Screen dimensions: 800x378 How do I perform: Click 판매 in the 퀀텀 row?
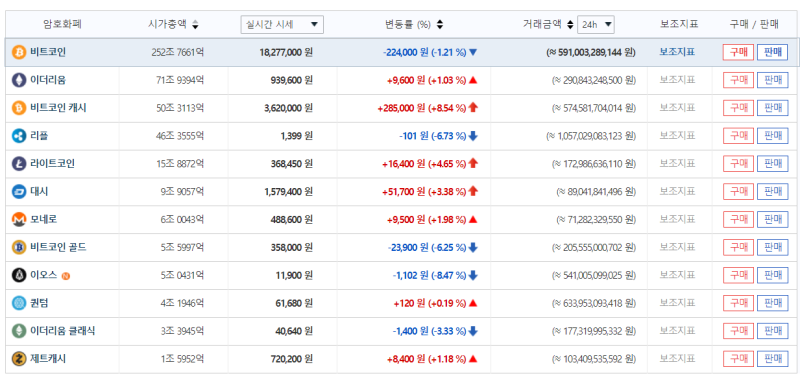(x=772, y=304)
